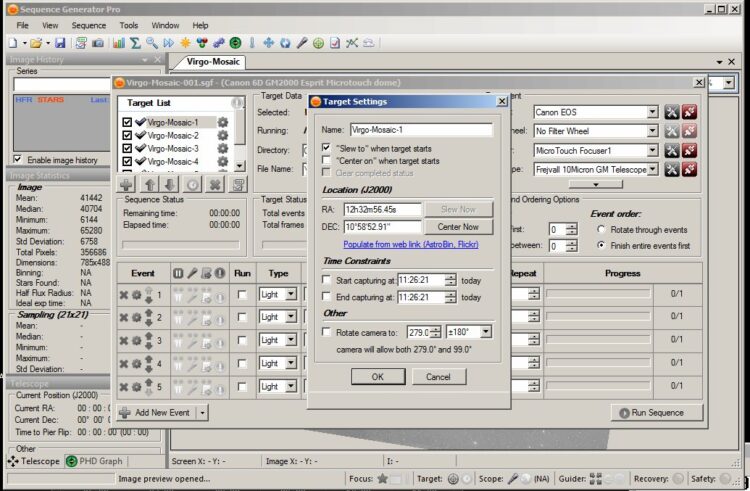This screenshot has width=750, height=491.
Task: Select Rotate through events radio button
Action: tap(601, 229)
